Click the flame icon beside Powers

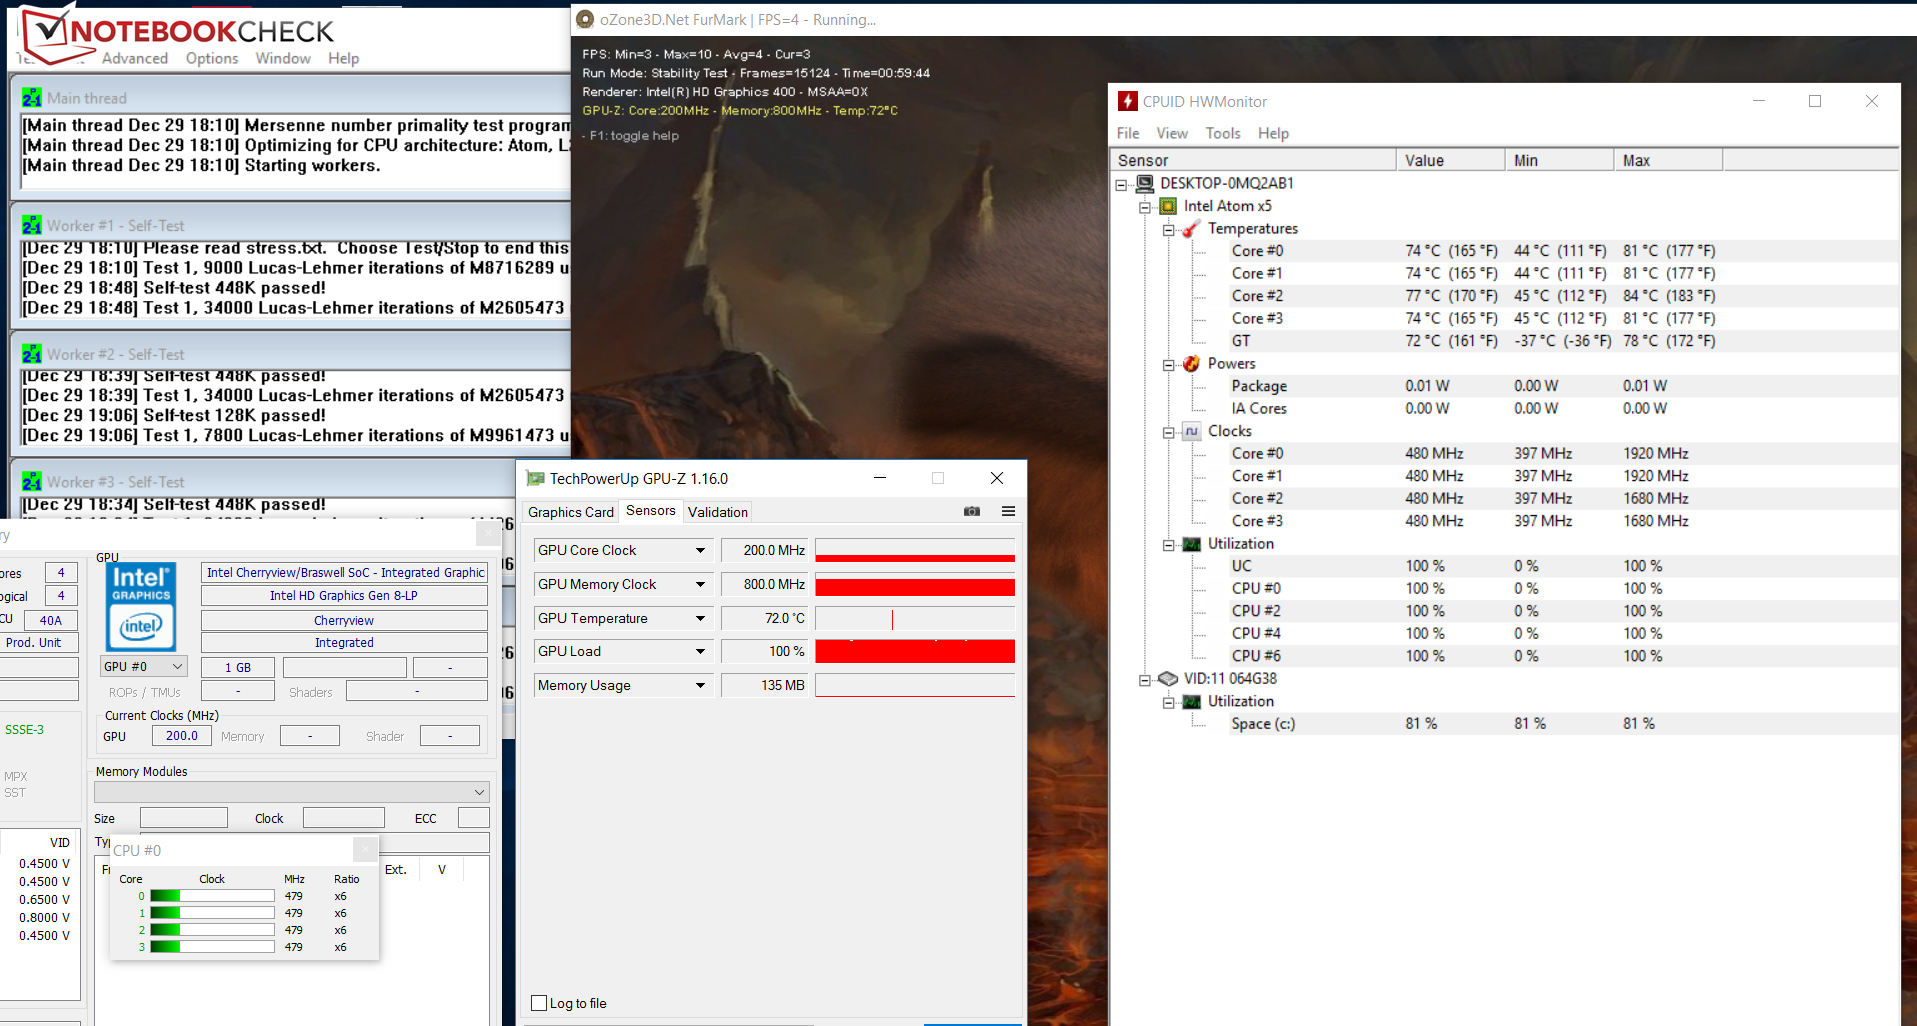tap(1191, 364)
